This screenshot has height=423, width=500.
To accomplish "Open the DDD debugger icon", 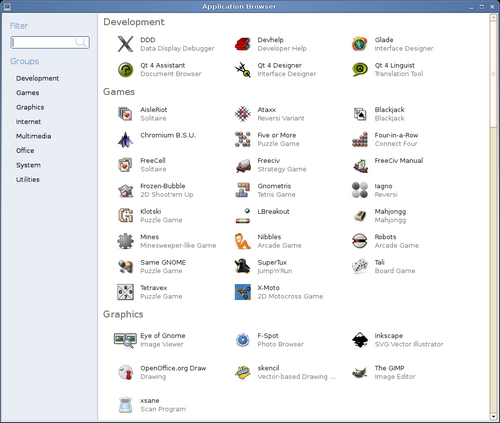I will click(x=125, y=44).
